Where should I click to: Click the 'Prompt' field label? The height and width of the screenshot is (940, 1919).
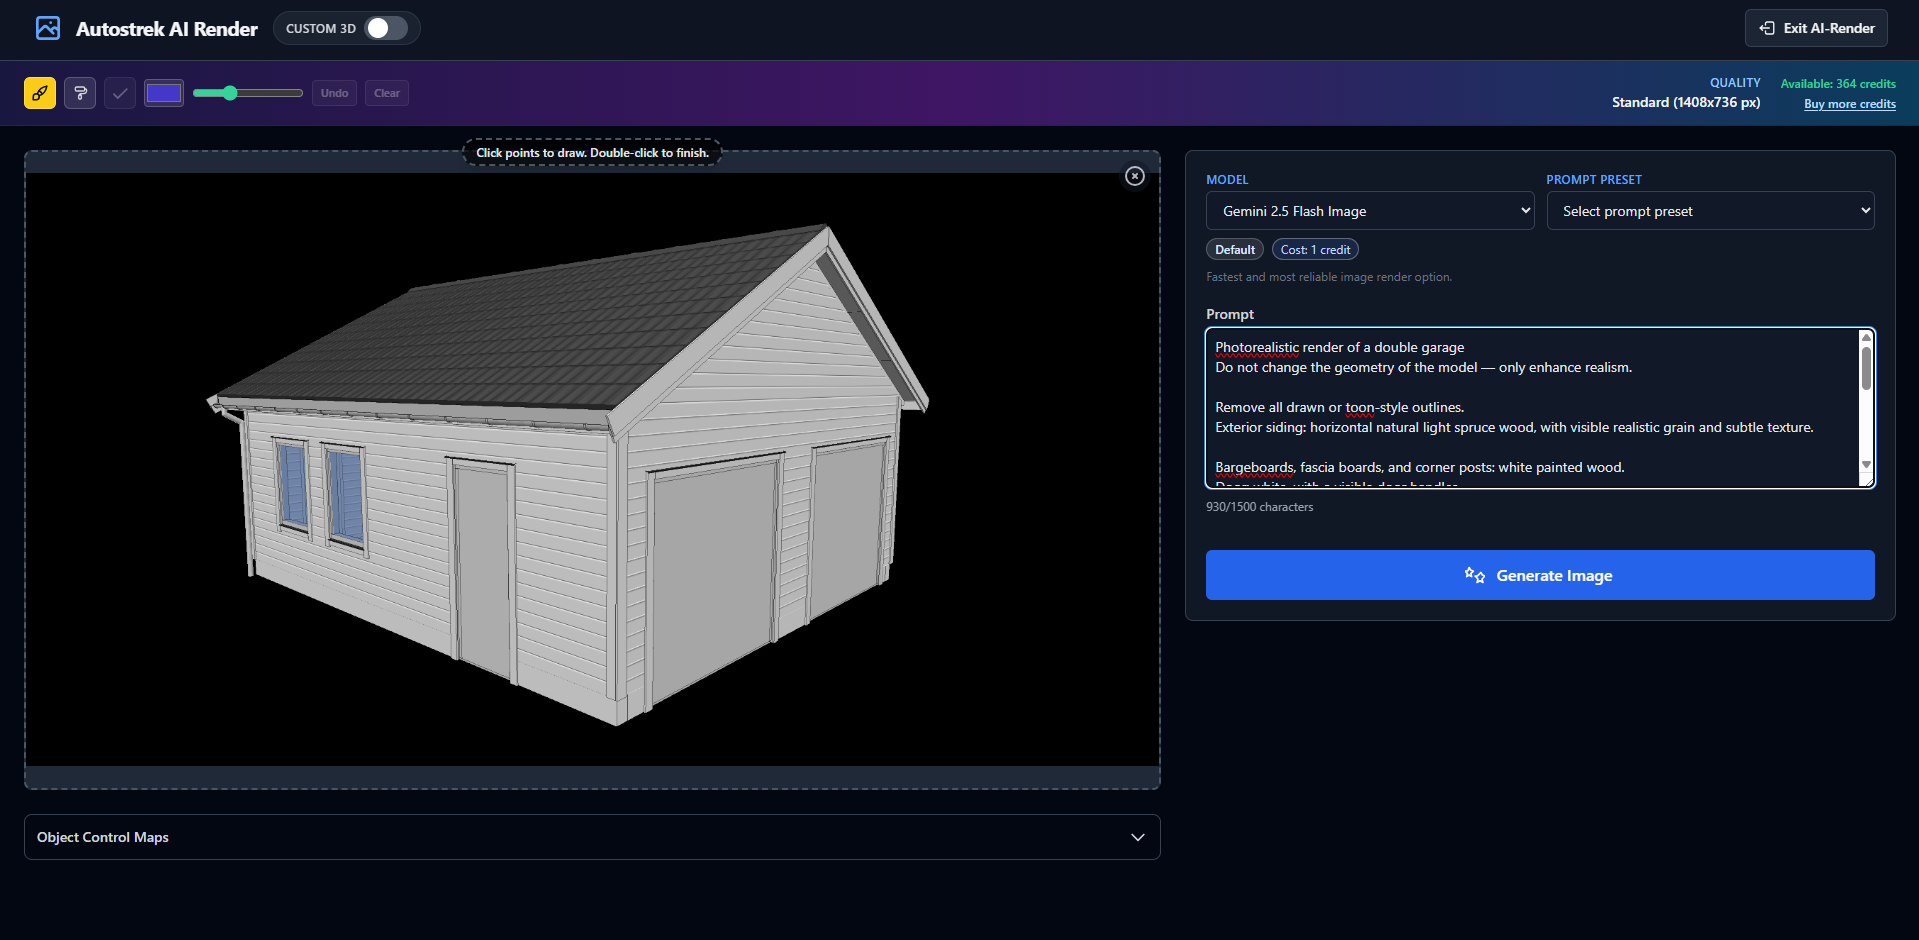point(1230,314)
